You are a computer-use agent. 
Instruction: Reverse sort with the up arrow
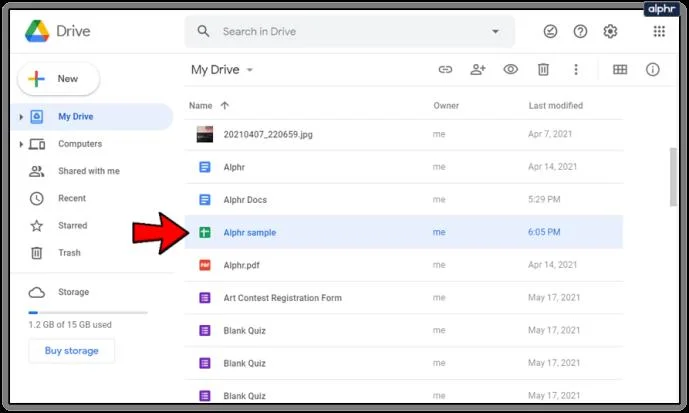coord(225,105)
